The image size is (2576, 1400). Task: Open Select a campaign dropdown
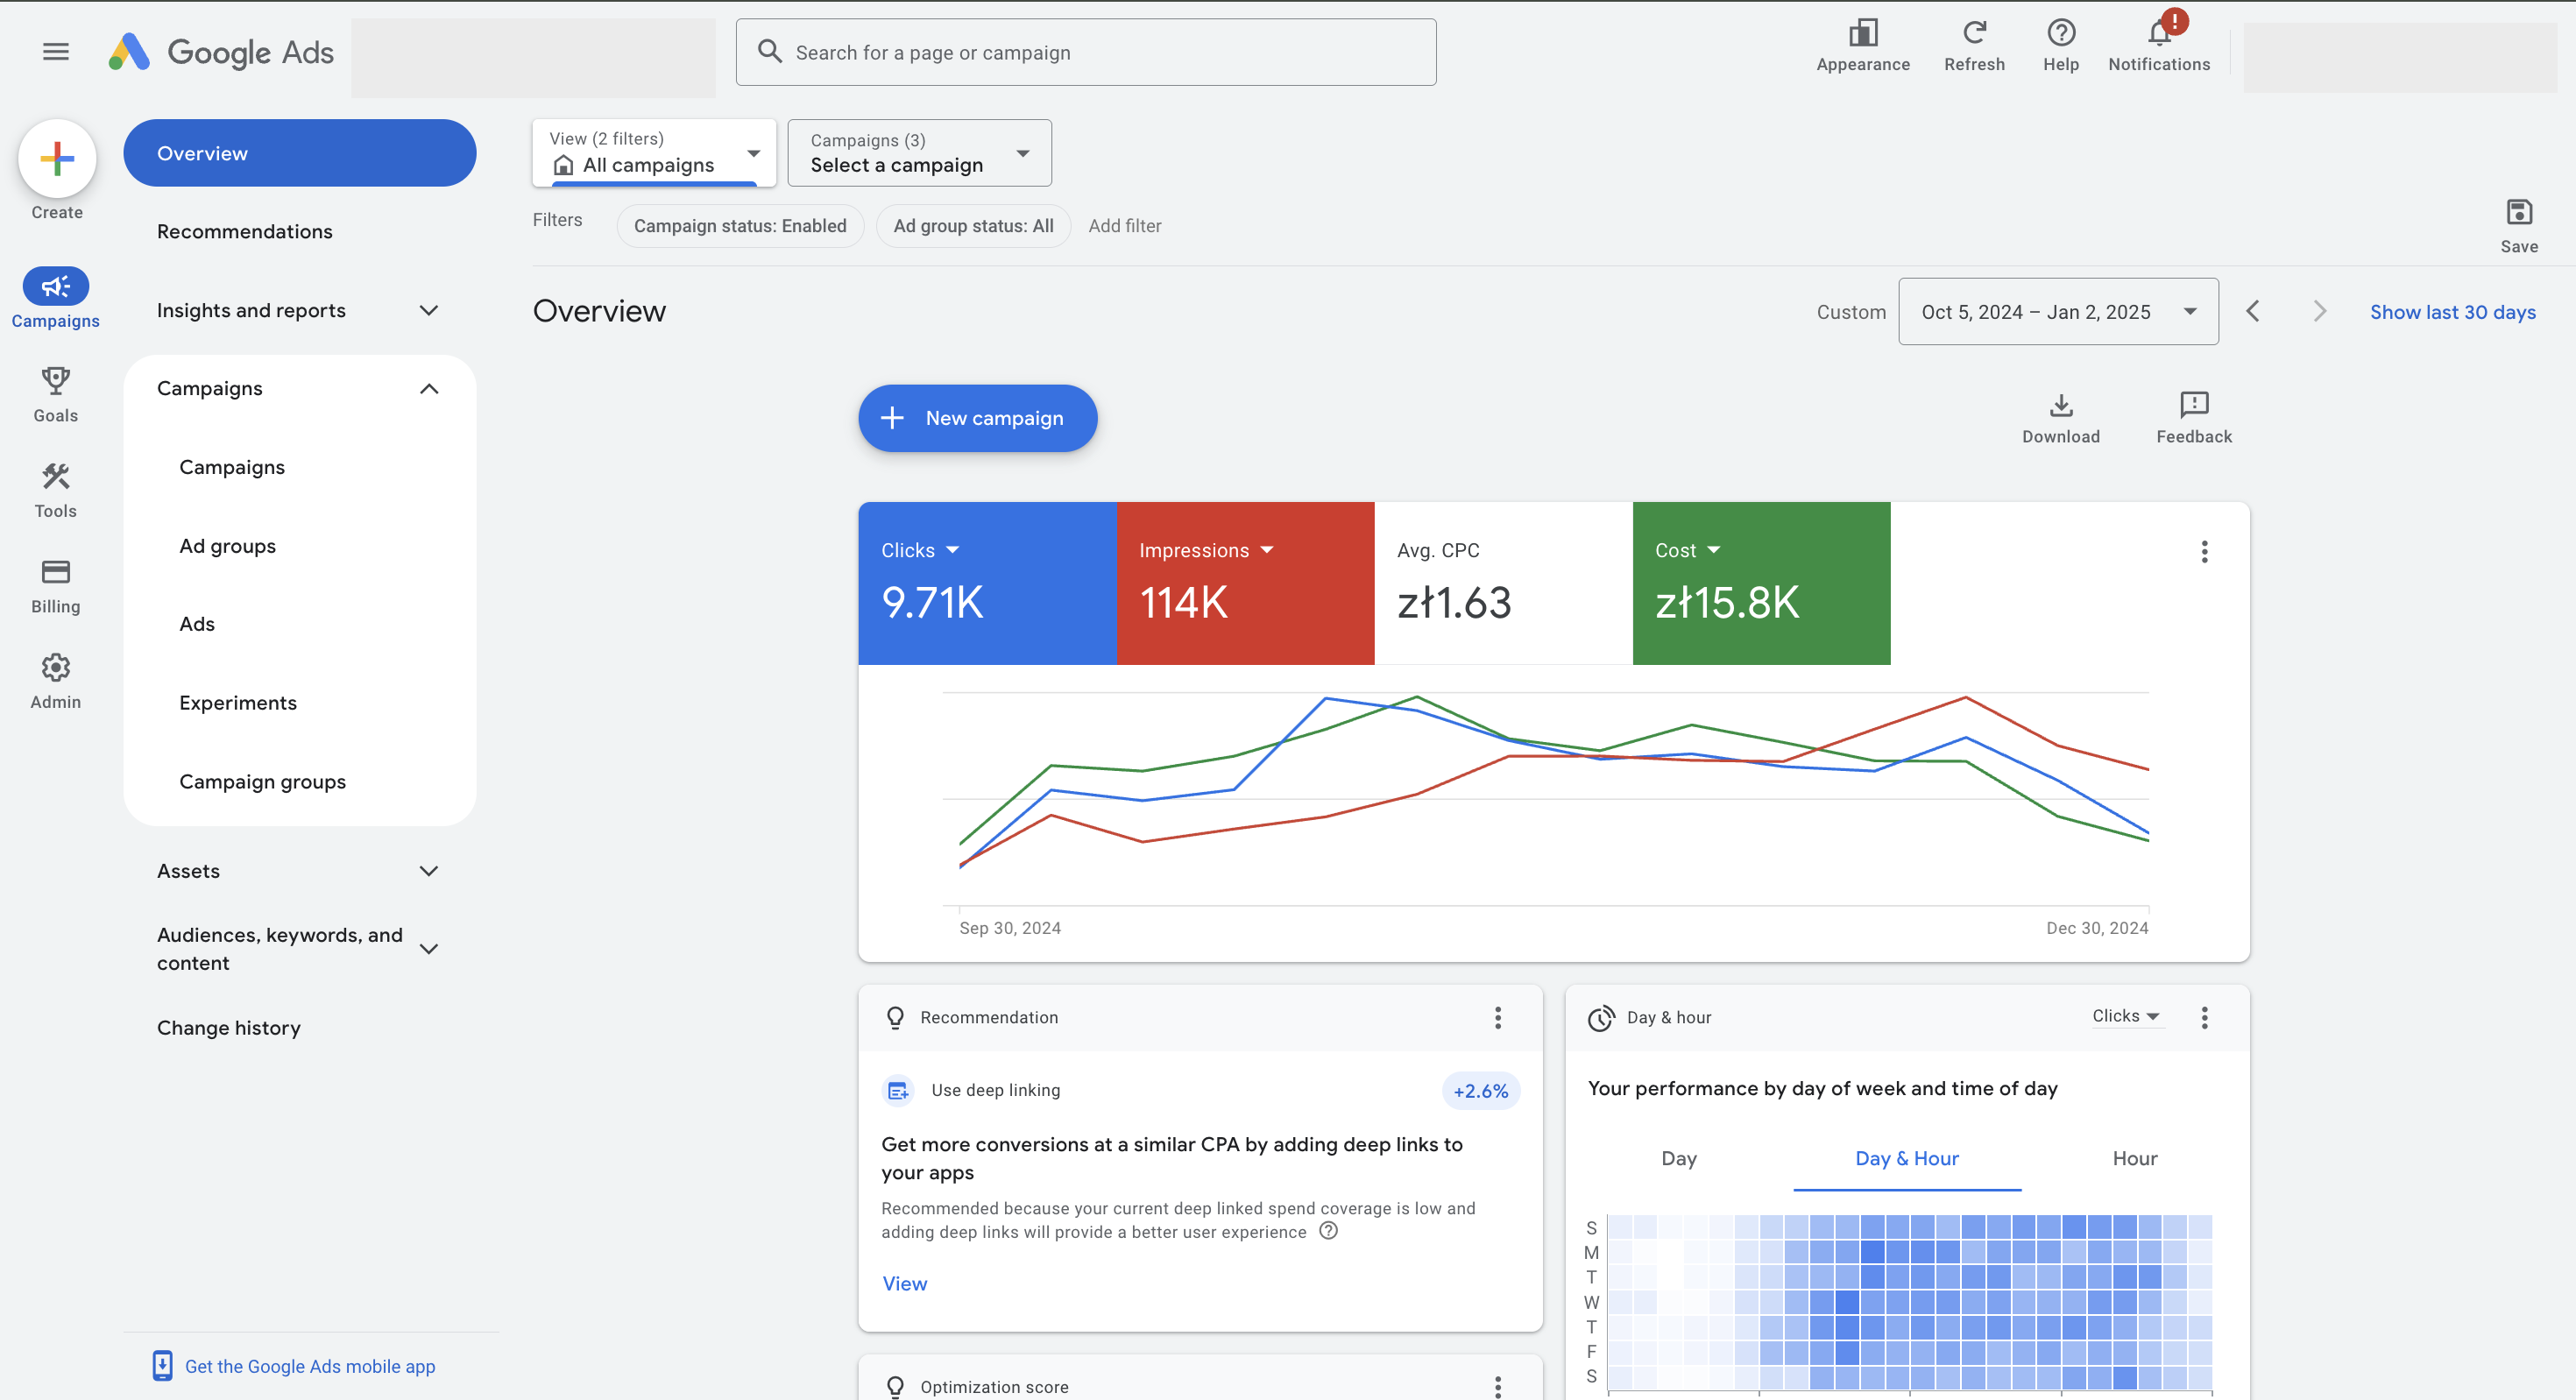pyautogui.click(x=919, y=152)
